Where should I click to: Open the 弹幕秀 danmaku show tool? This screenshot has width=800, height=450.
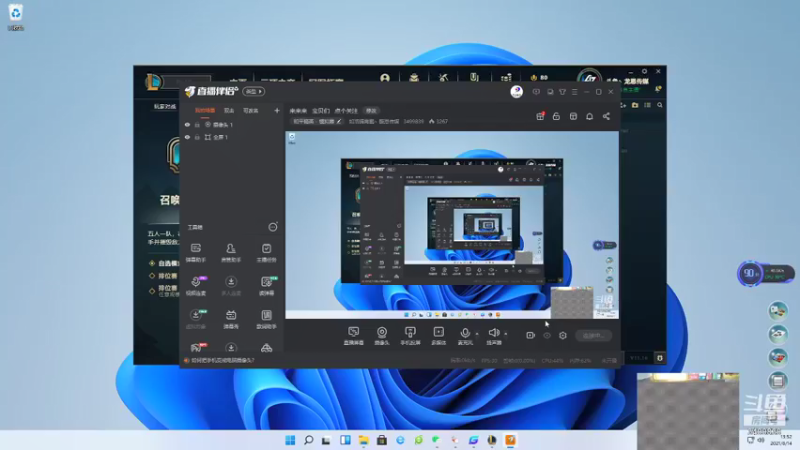pyautogui.click(x=231, y=319)
